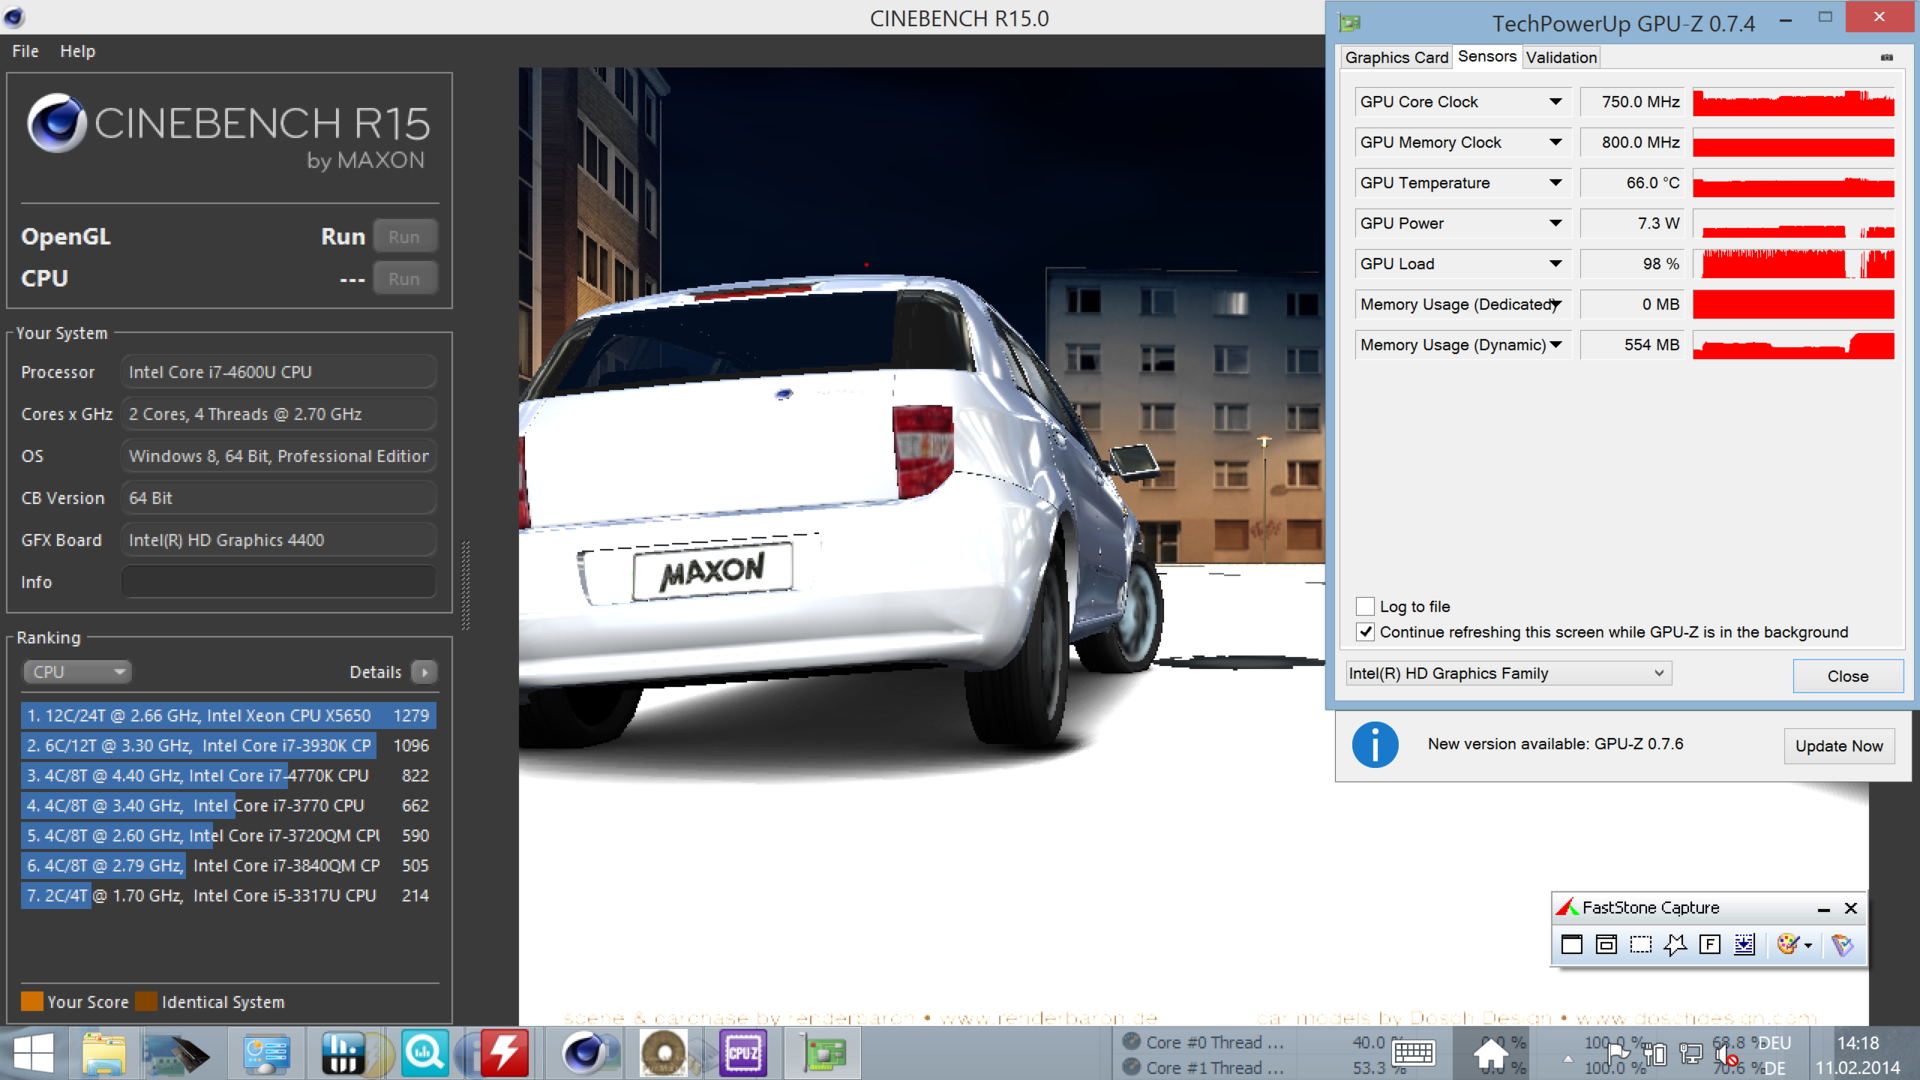This screenshot has height=1080, width=1920.
Task: Click the black bar-chart taskbar icon
Action: point(343,1054)
